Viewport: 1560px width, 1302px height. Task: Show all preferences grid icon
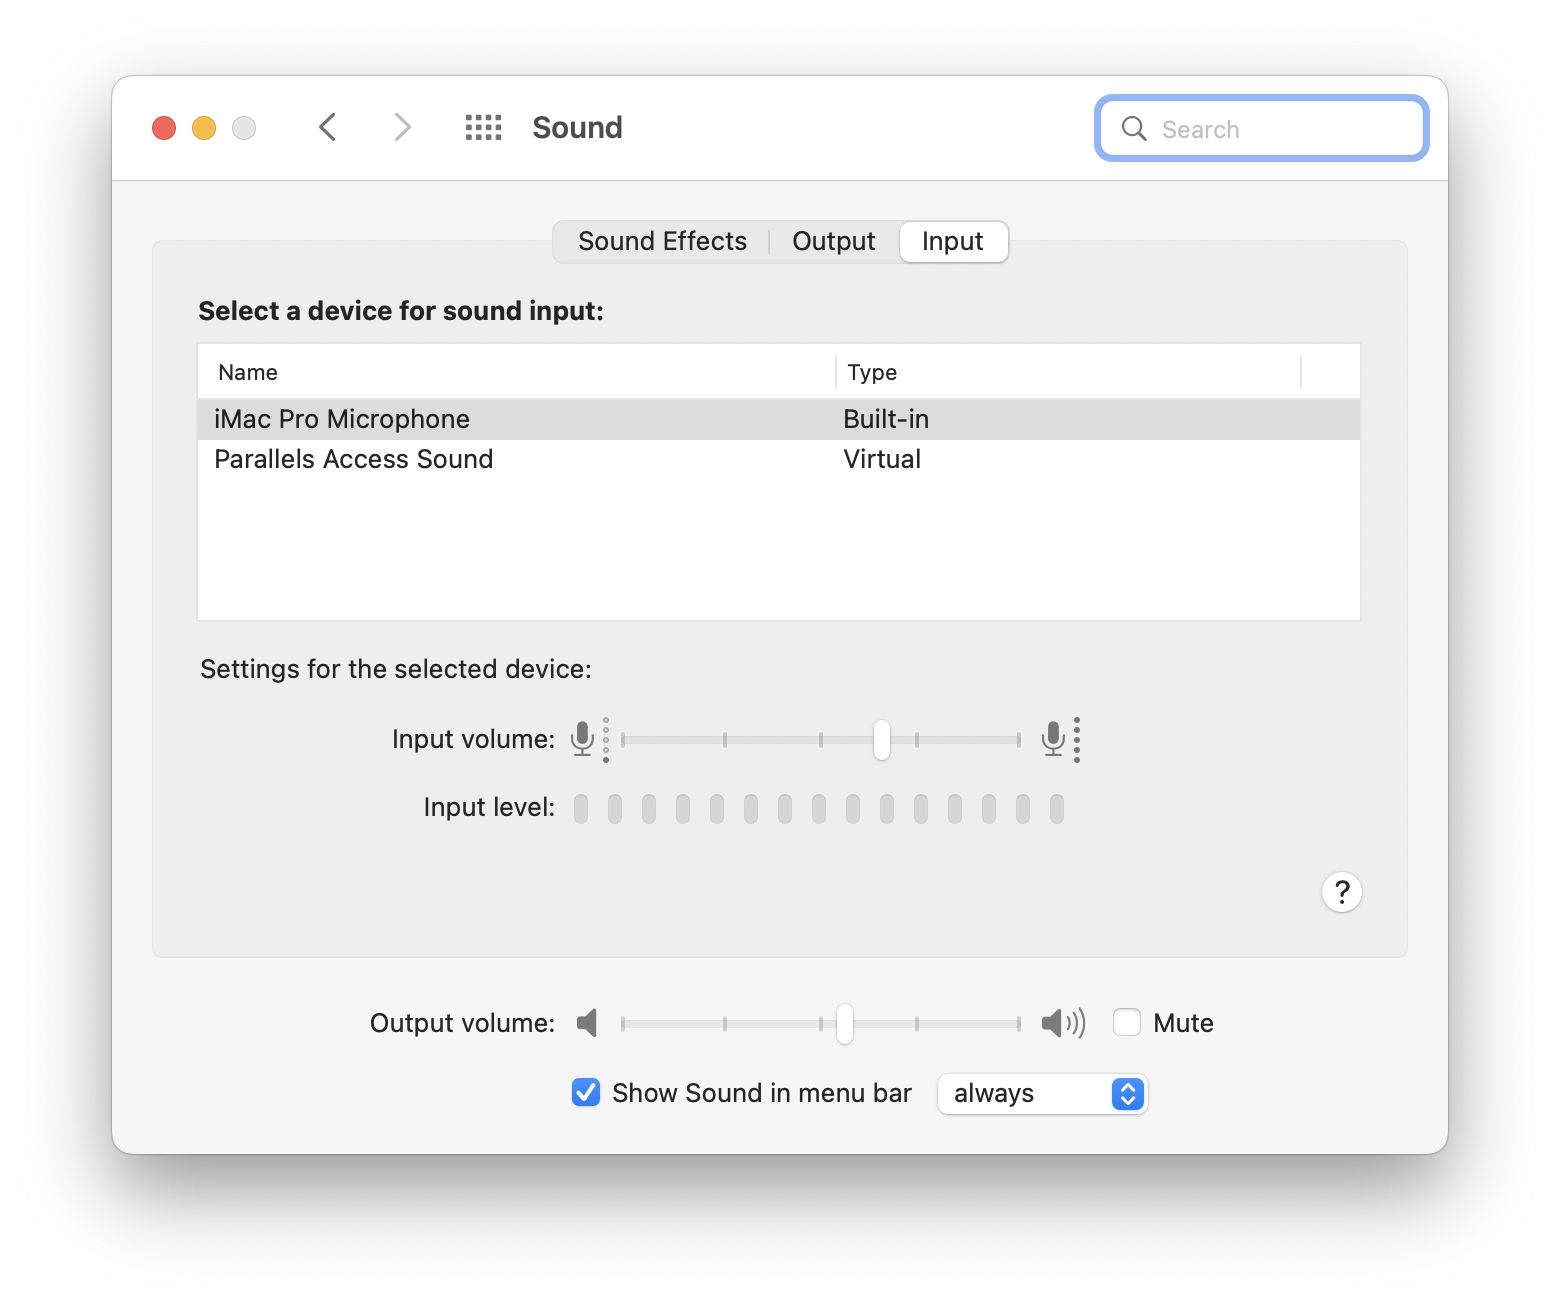click(x=483, y=127)
